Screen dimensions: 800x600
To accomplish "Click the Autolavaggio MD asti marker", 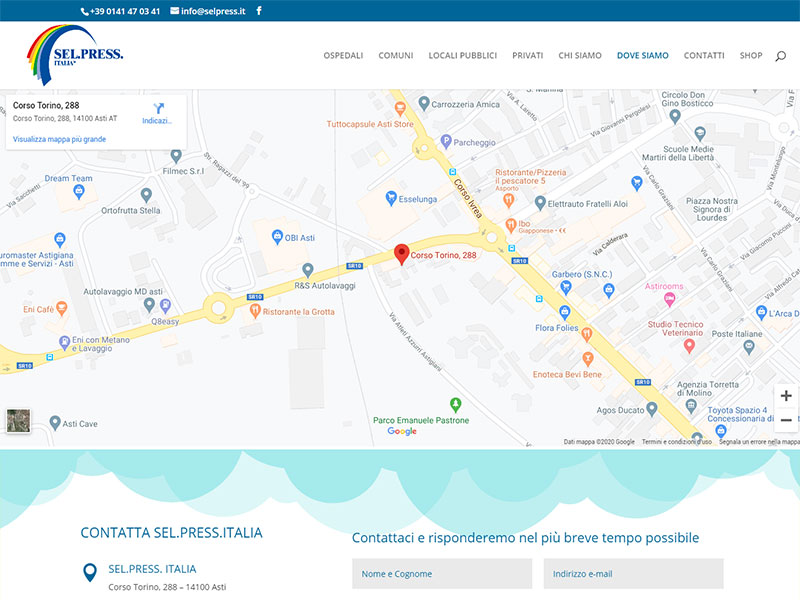I will point(149,305).
